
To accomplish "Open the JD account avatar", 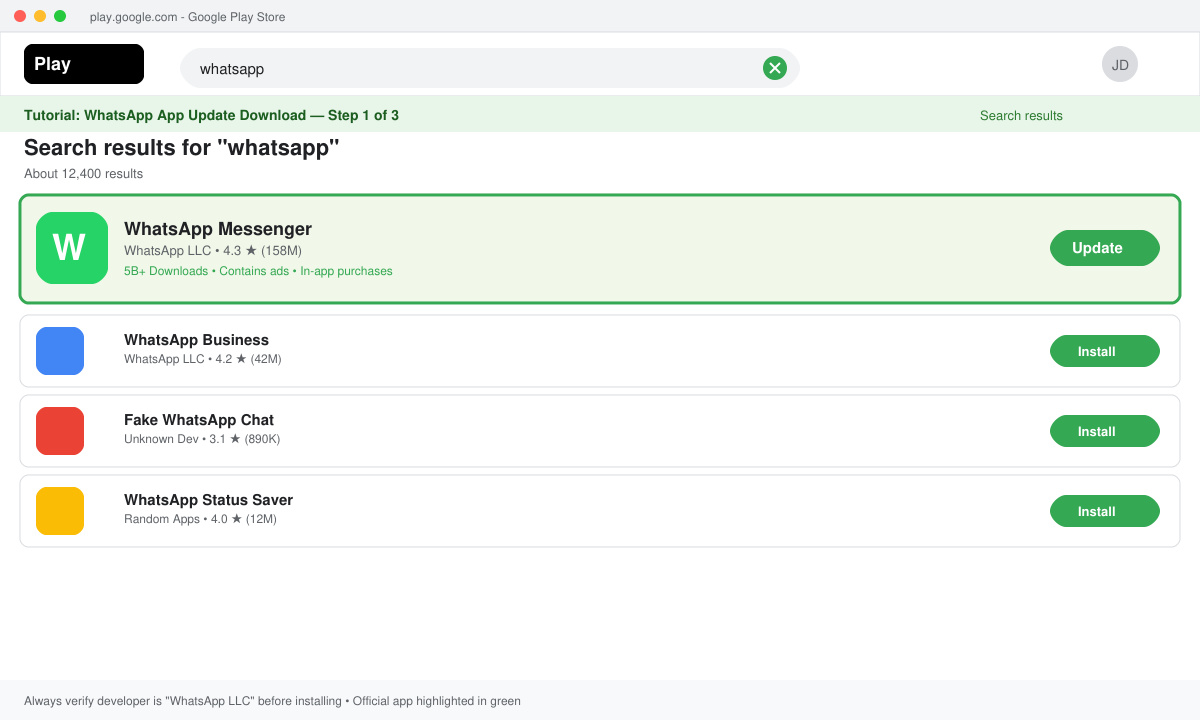I will (1120, 64).
